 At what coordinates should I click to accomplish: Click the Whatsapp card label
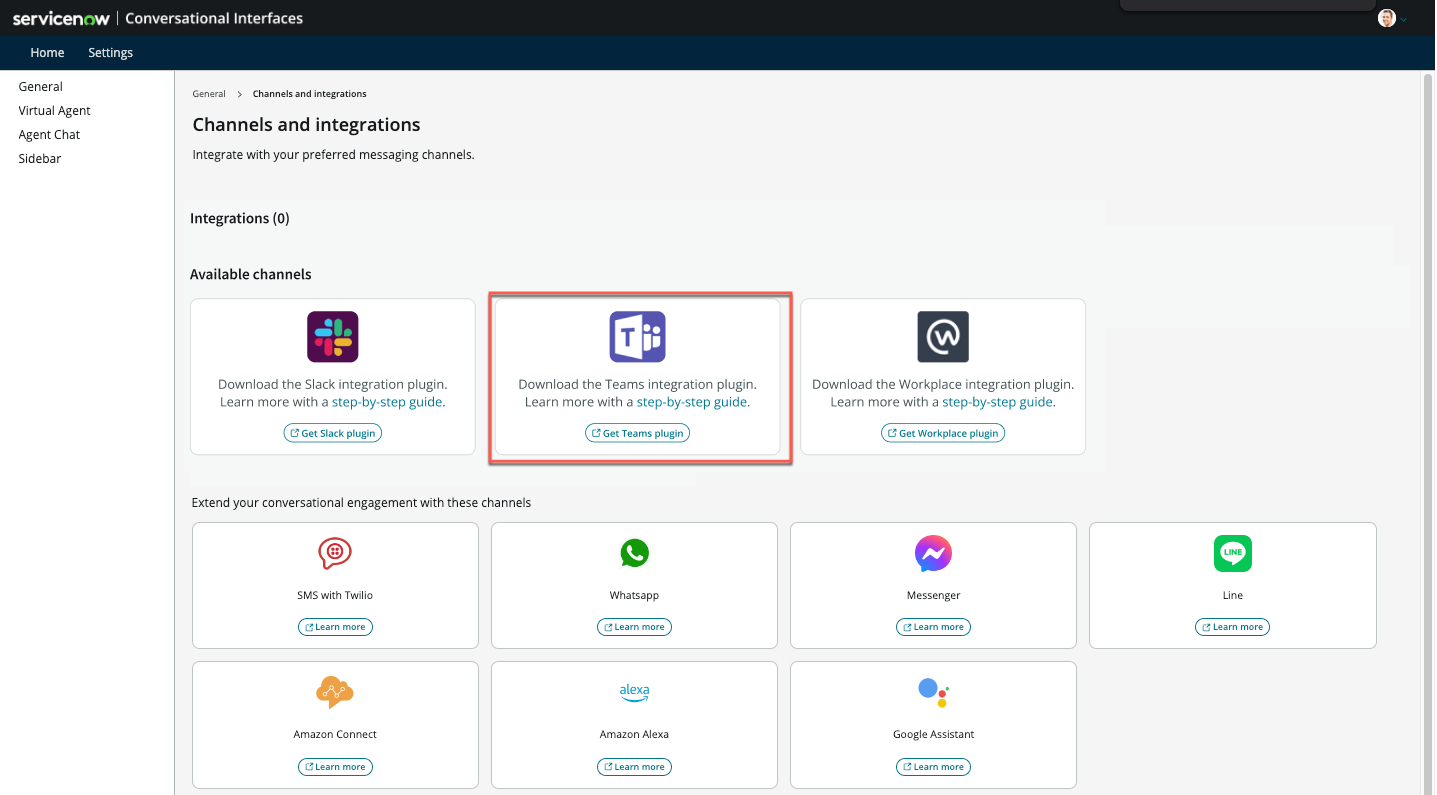click(x=634, y=595)
